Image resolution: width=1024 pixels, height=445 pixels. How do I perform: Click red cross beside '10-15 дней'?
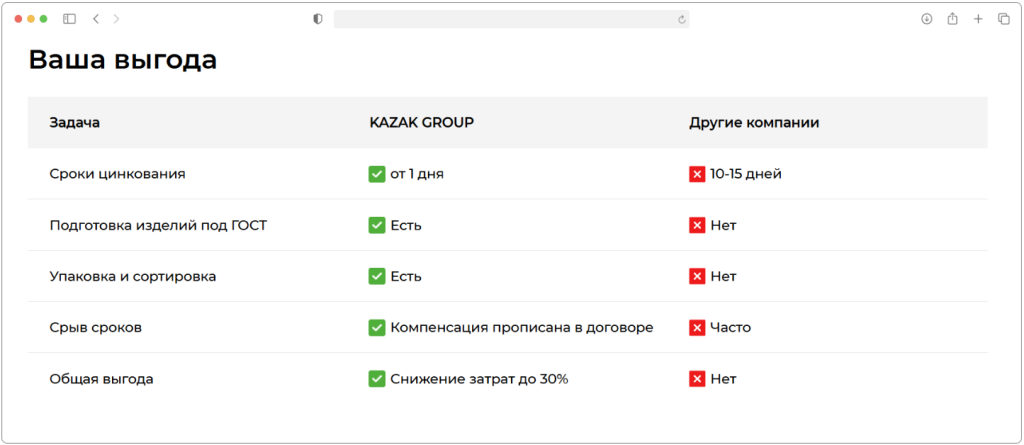697,174
